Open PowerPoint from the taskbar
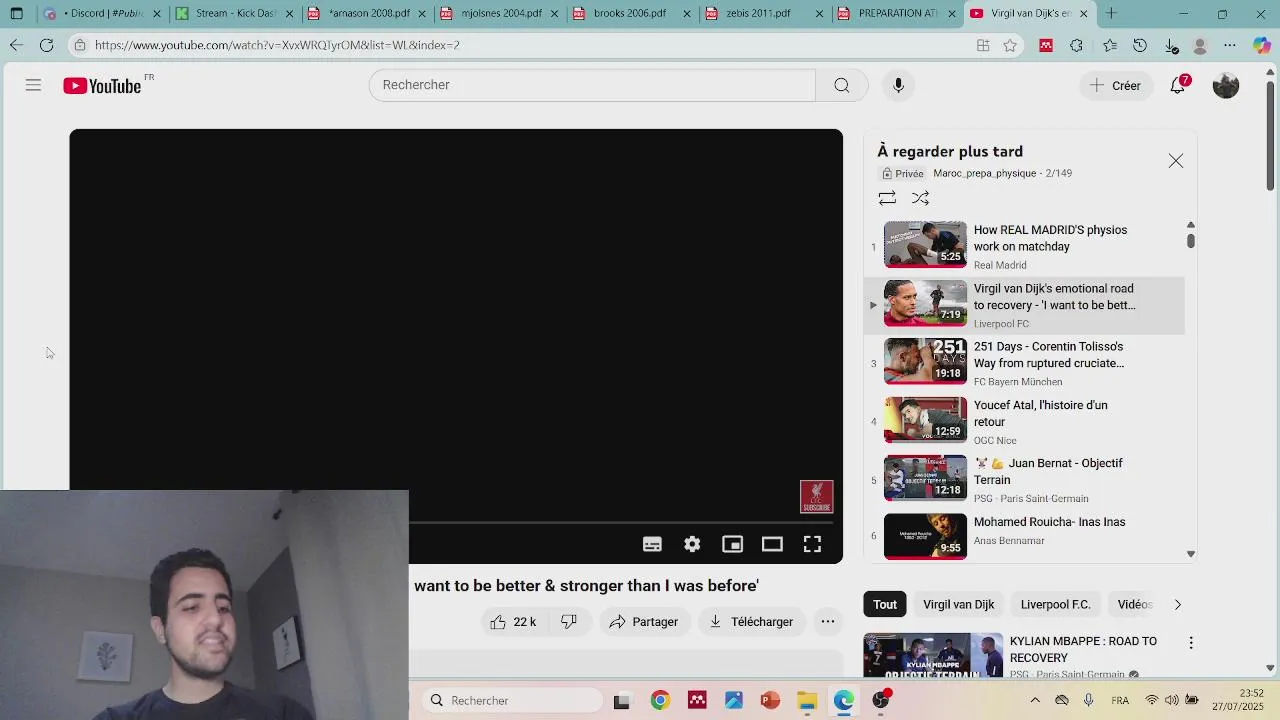Screen dimensions: 1280x720 (770, 700)
